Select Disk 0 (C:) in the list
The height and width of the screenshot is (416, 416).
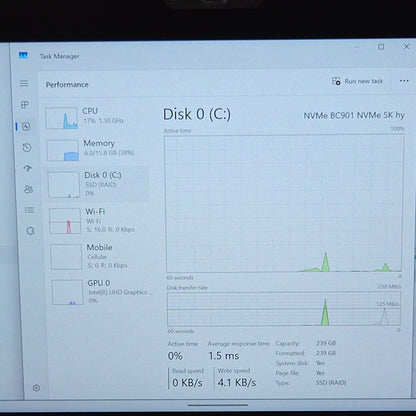[97, 184]
